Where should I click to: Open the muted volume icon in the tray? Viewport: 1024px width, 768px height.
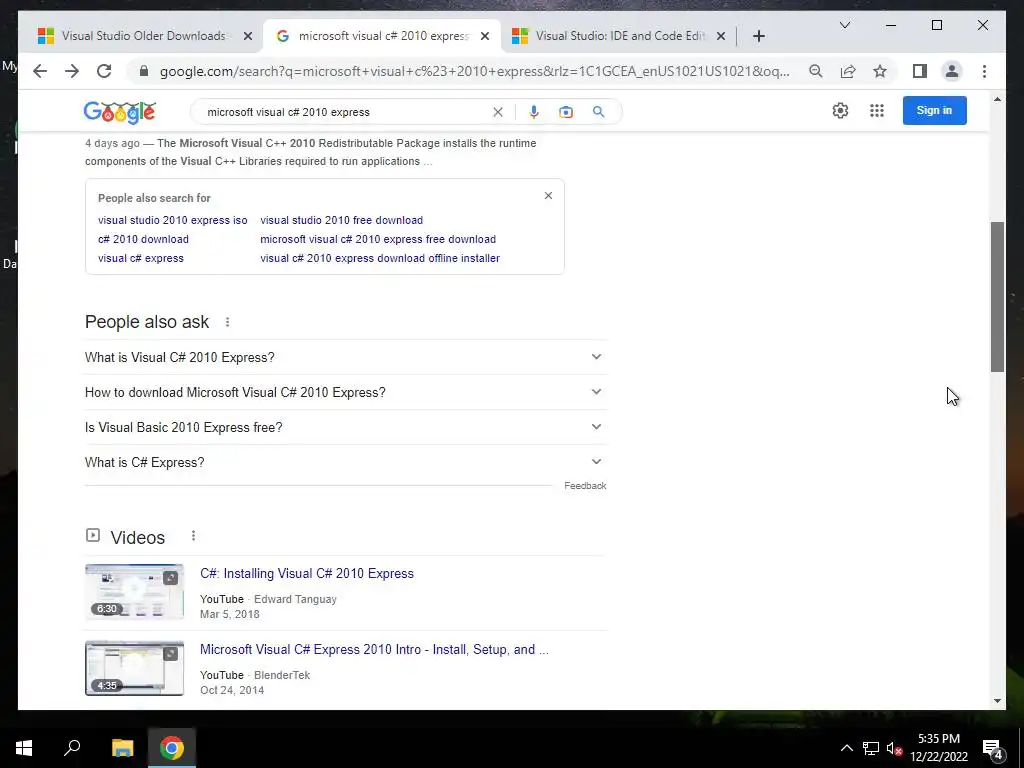pyautogui.click(x=894, y=748)
